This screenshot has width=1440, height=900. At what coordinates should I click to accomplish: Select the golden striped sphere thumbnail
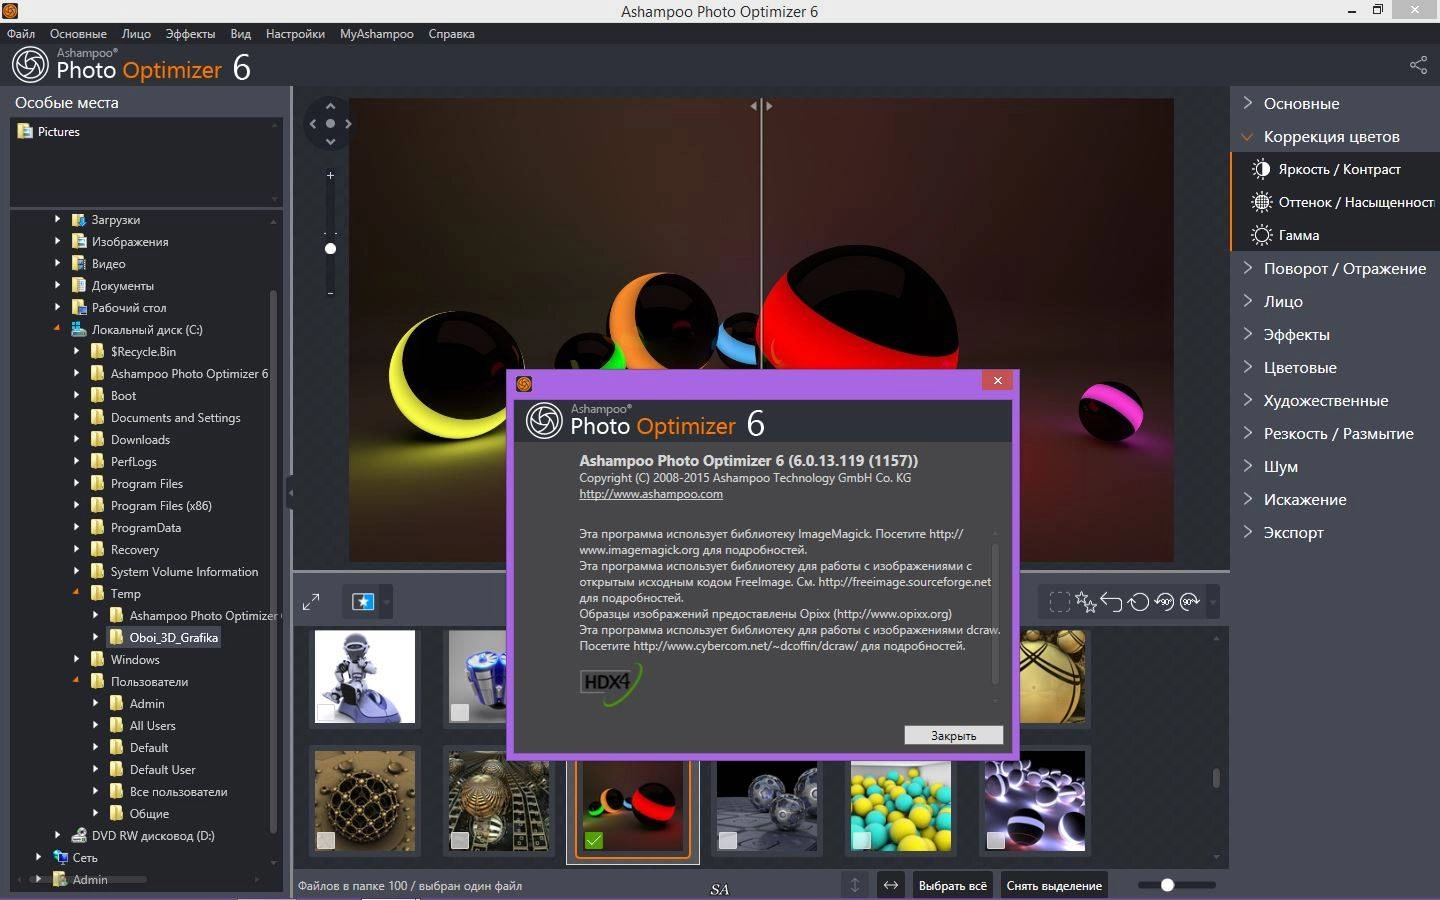(x=1052, y=676)
